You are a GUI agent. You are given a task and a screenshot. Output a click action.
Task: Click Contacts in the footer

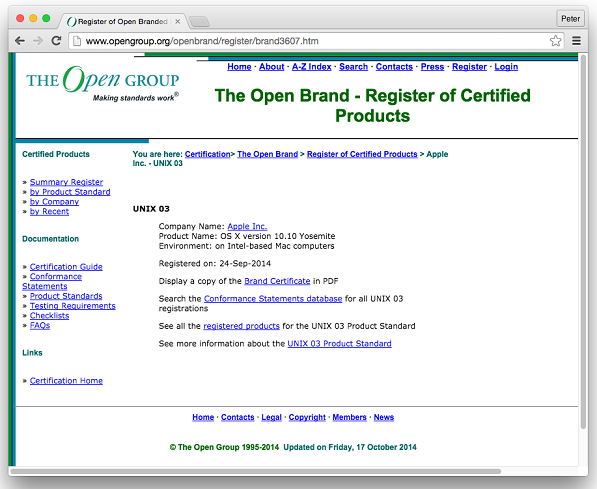pos(238,417)
